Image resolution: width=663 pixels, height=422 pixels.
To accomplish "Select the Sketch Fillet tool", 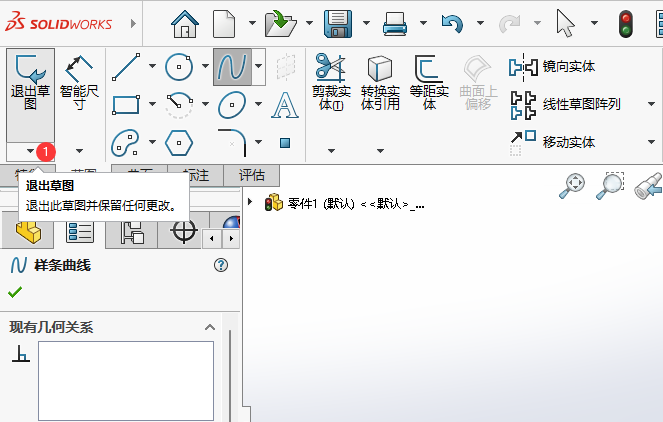I will coord(232,142).
